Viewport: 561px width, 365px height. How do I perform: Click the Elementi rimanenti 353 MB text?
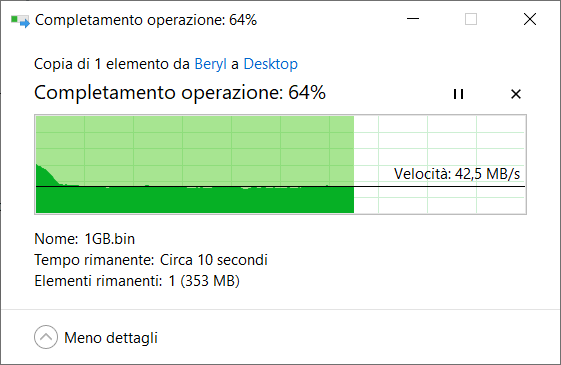(x=137, y=281)
